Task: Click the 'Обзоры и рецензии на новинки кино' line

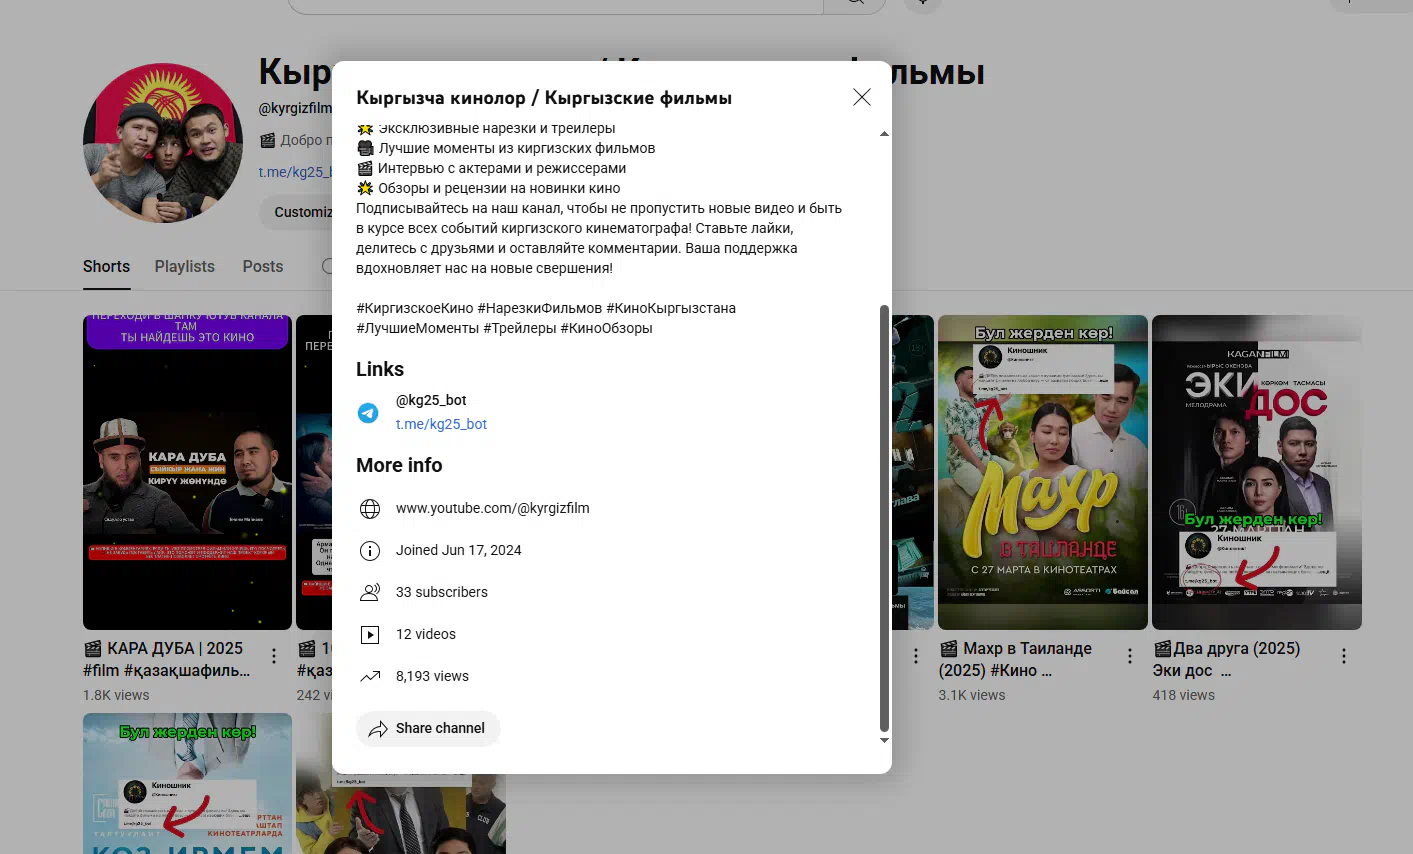Action: tap(488, 188)
